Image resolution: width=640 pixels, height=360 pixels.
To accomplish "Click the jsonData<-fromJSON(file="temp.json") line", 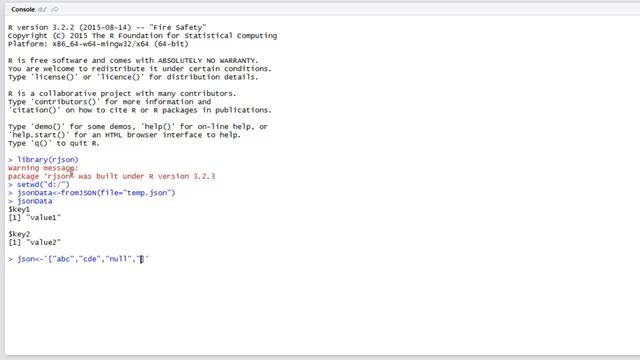I will point(91,193).
